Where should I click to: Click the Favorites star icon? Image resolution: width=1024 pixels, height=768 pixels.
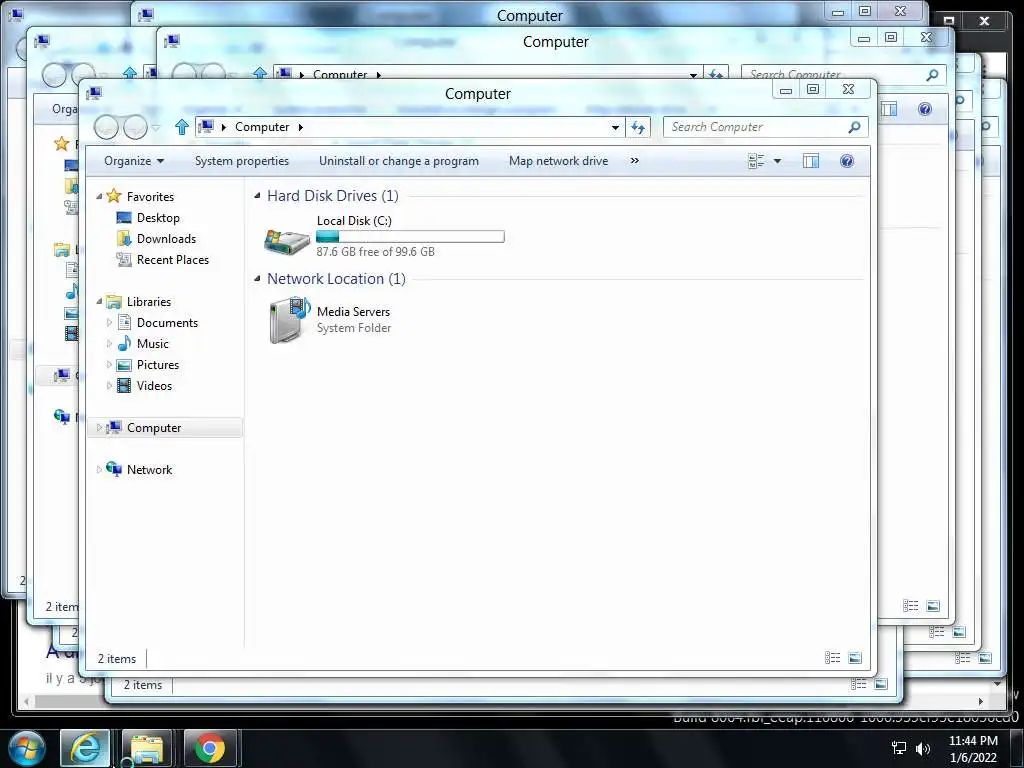114,196
